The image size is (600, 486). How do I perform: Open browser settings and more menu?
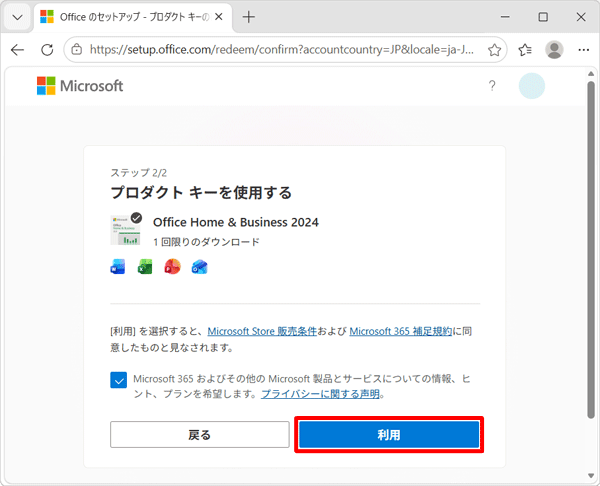pyautogui.click(x=584, y=50)
